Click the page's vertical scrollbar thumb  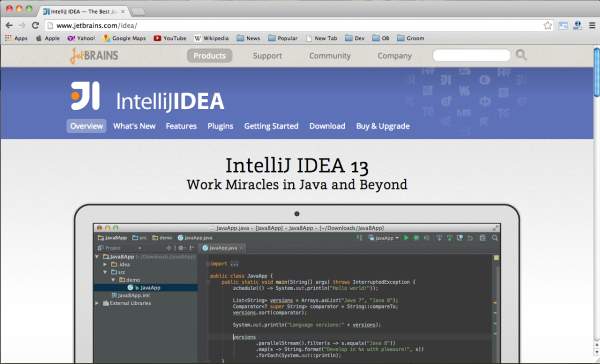pyautogui.click(x=597, y=72)
